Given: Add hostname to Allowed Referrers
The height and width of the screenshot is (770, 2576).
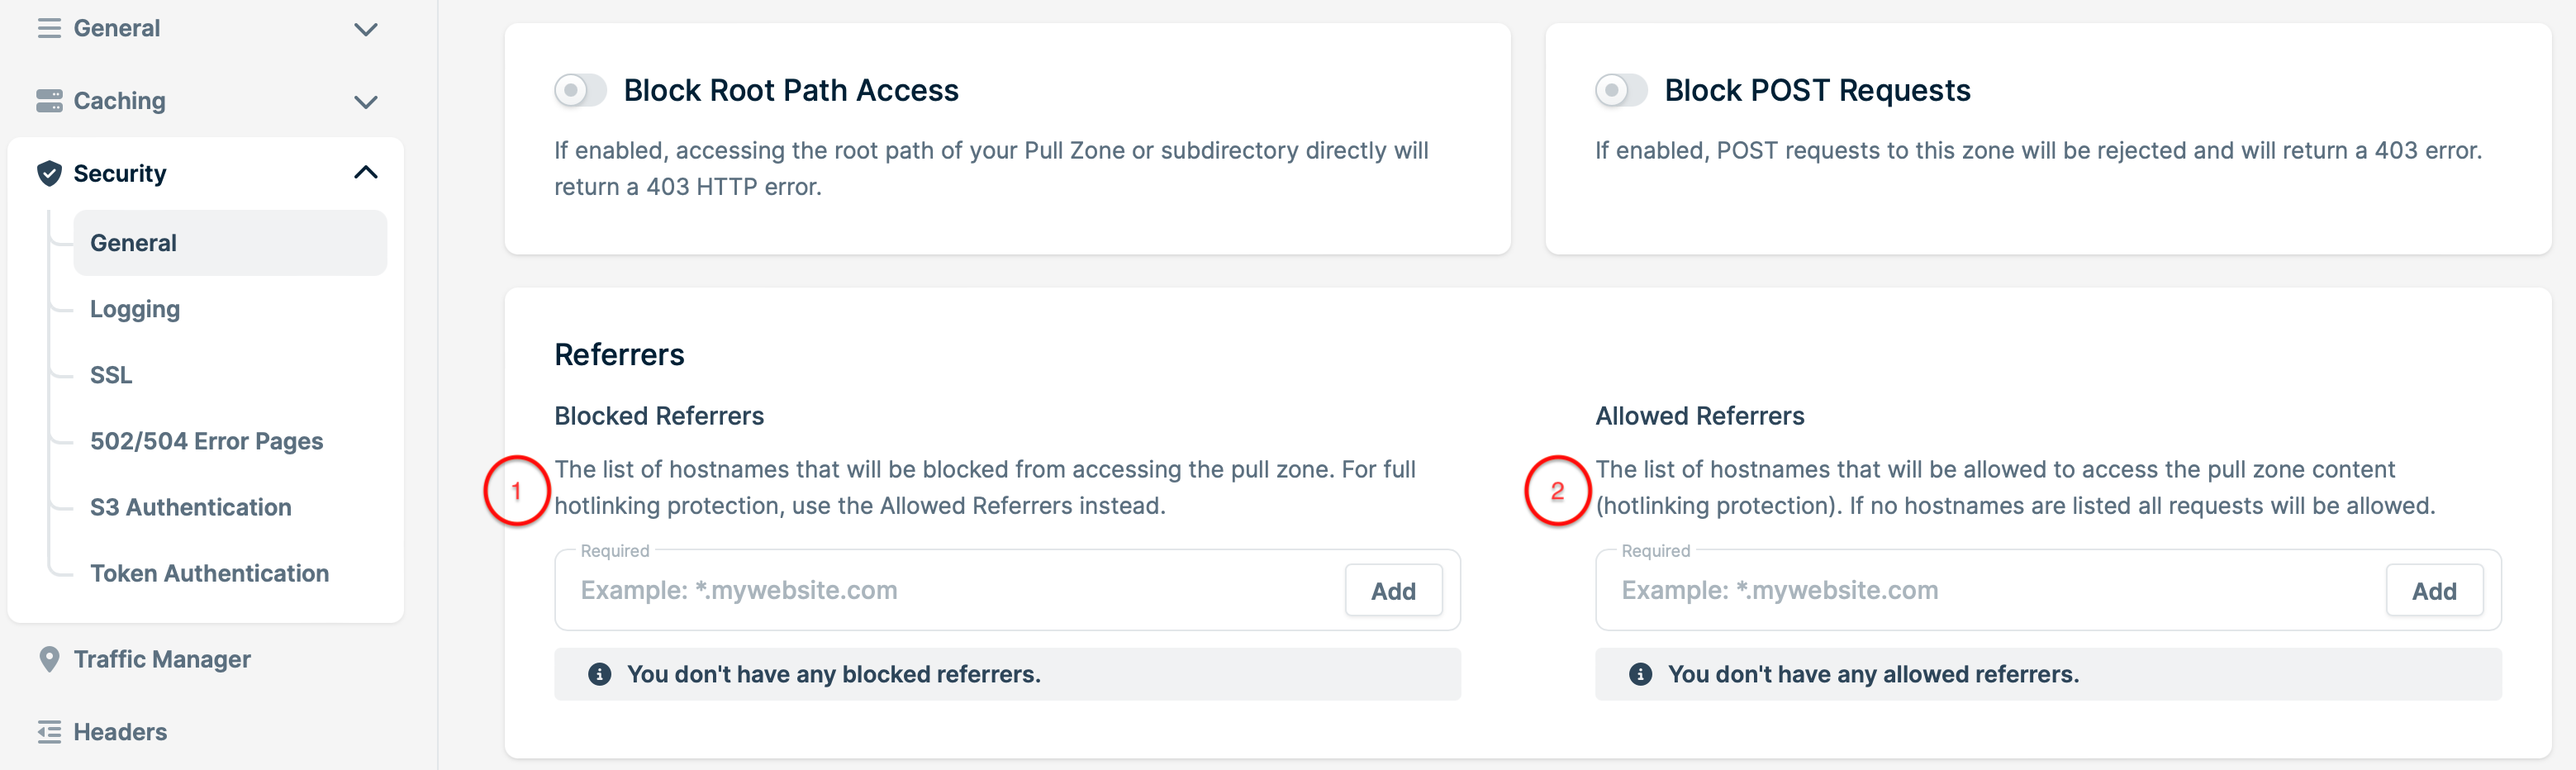Looking at the screenshot, I should 2434,590.
